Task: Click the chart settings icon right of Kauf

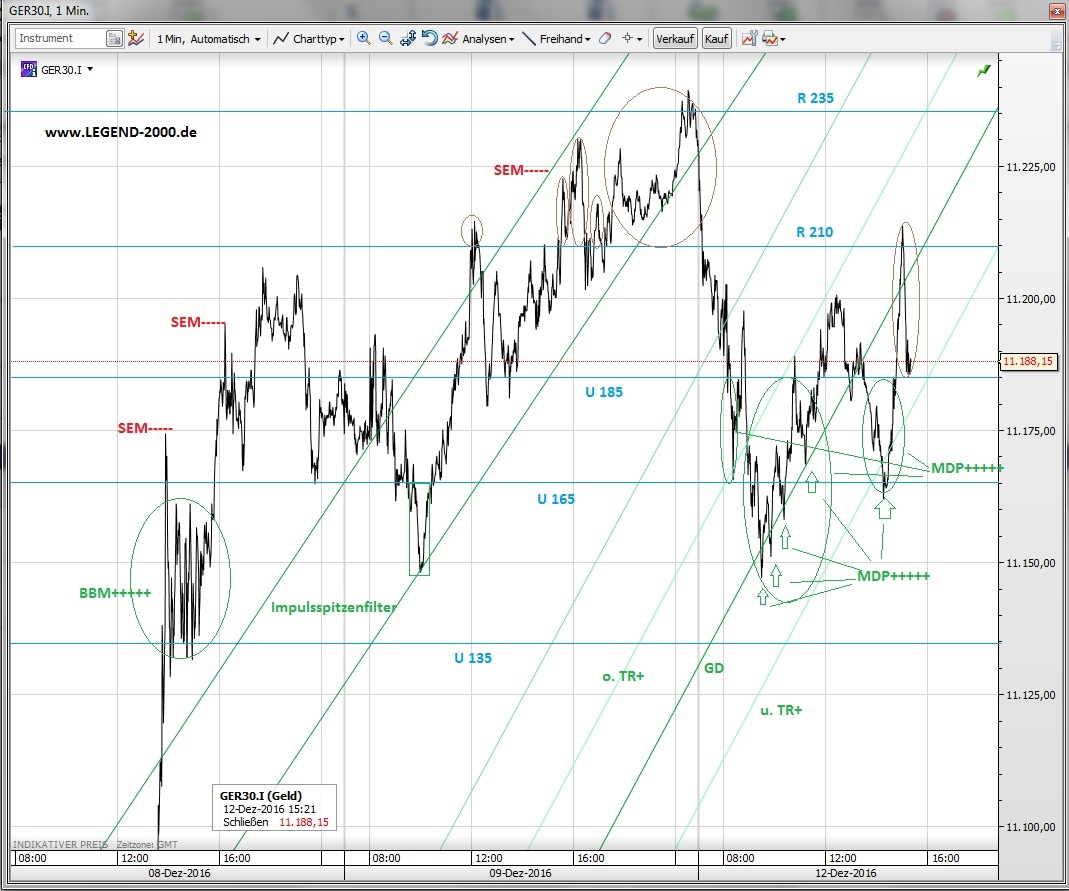Action: click(x=749, y=38)
